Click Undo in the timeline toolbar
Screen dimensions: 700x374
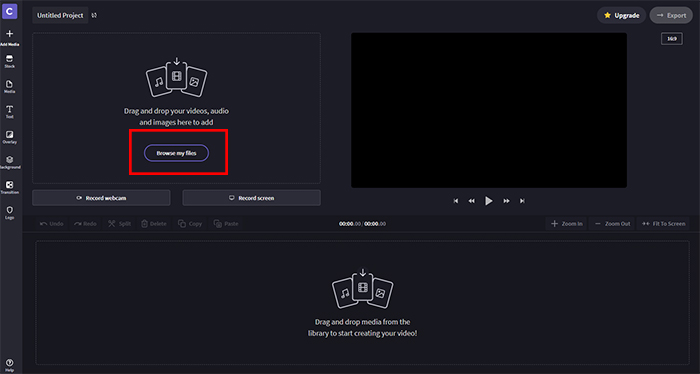pyautogui.click(x=51, y=224)
